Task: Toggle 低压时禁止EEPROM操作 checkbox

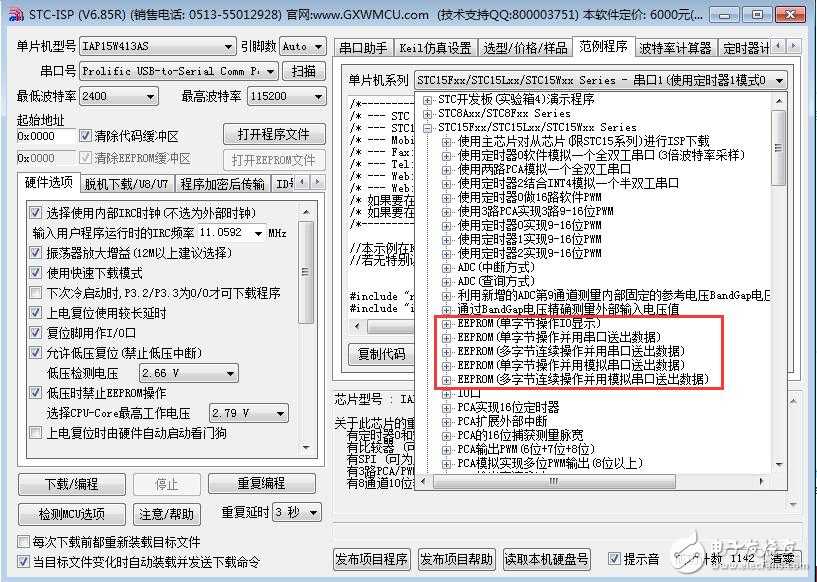Action: click(35, 393)
